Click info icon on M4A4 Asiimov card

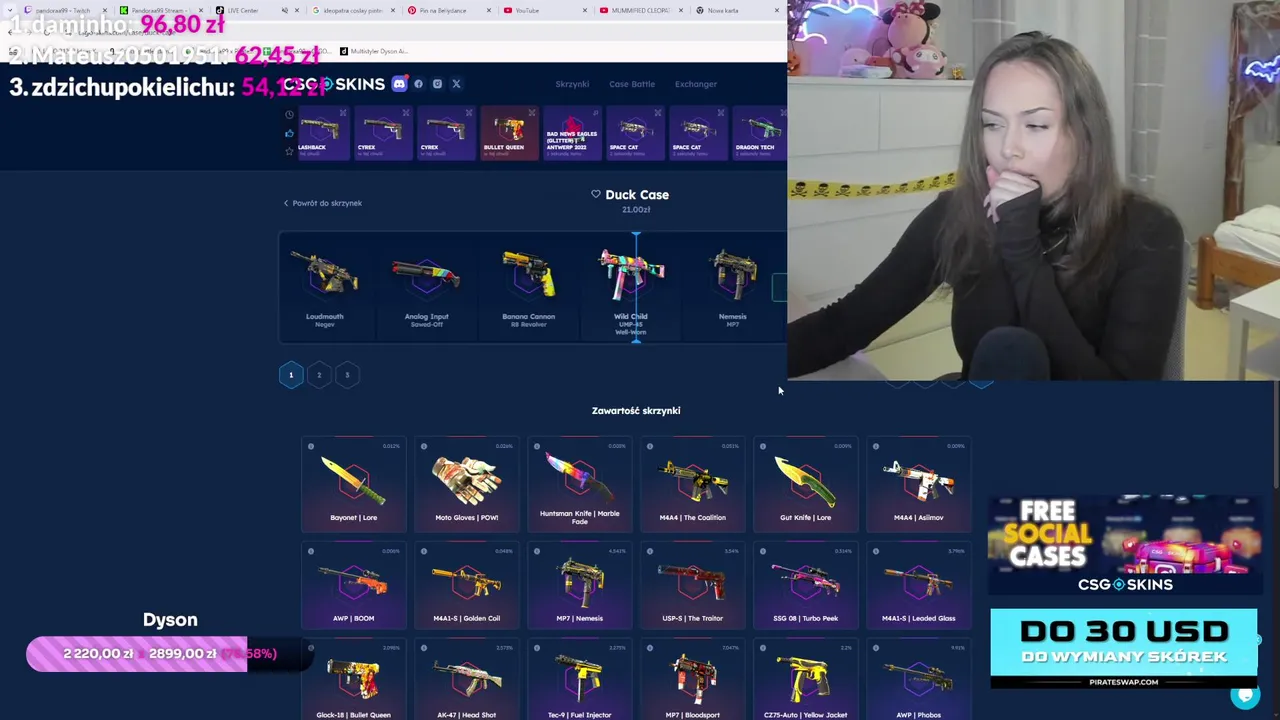pos(876,446)
